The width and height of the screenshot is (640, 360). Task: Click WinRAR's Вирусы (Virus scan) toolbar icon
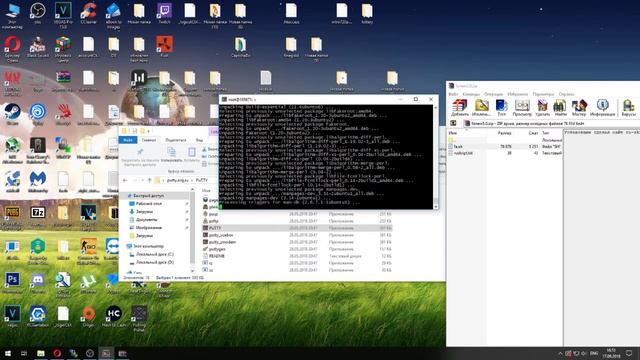point(629,108)
